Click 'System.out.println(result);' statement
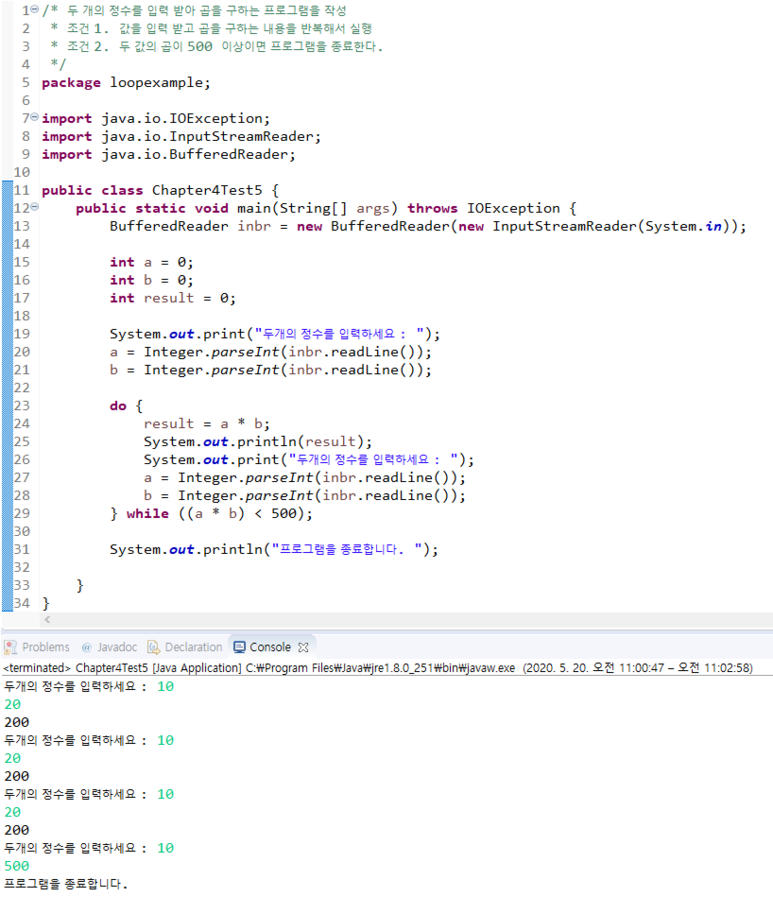The image size is (773, 897). pyautogui.click(x=257, y=442)
